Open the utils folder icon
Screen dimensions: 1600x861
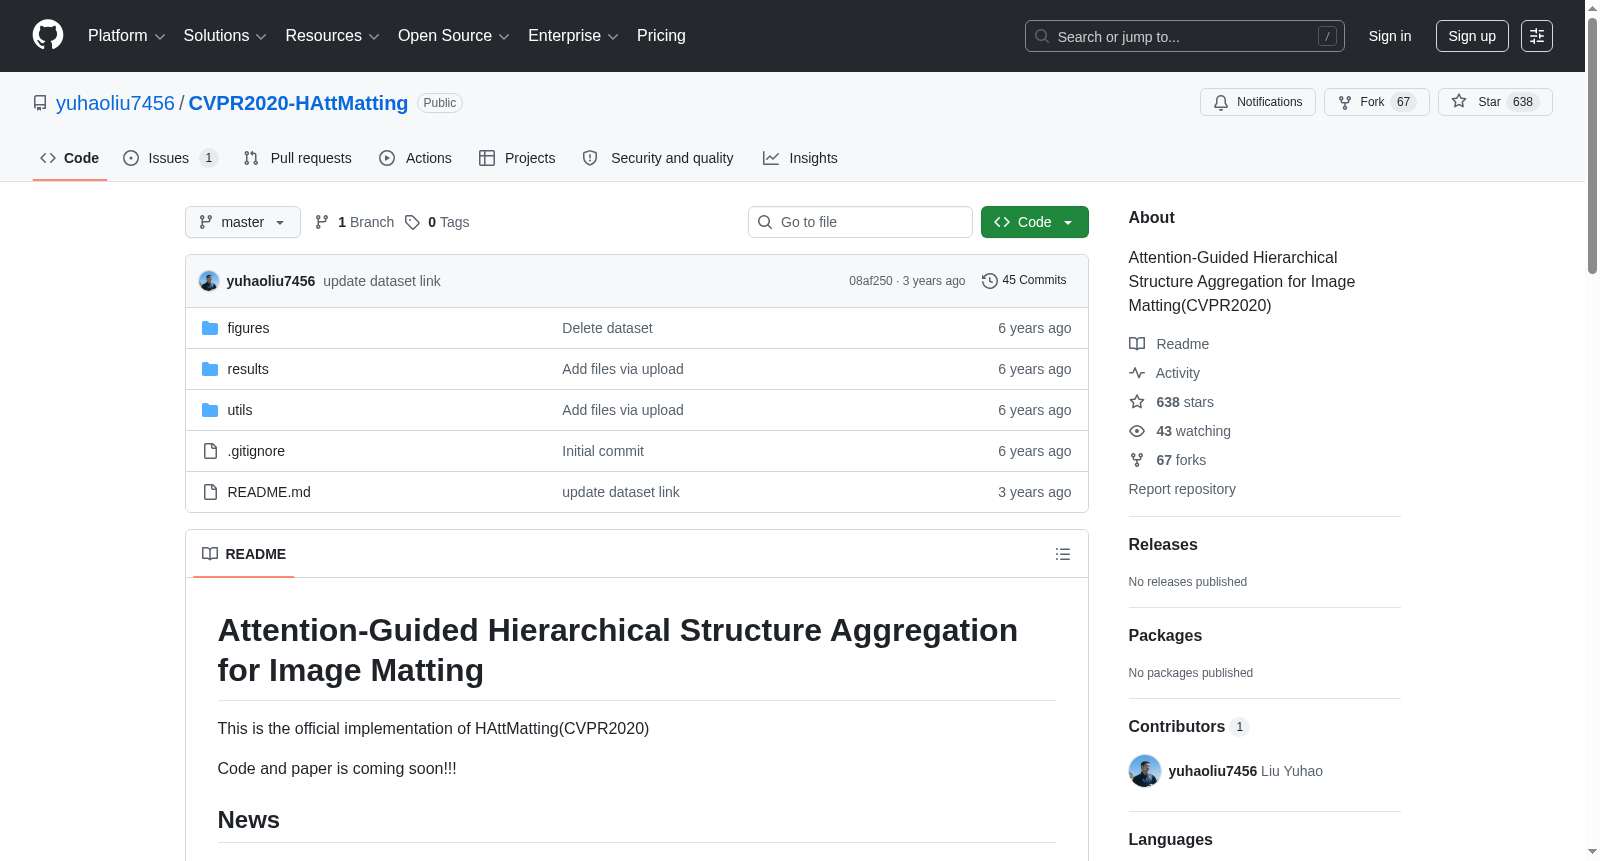pyautogui.click(x=210, y=410)
